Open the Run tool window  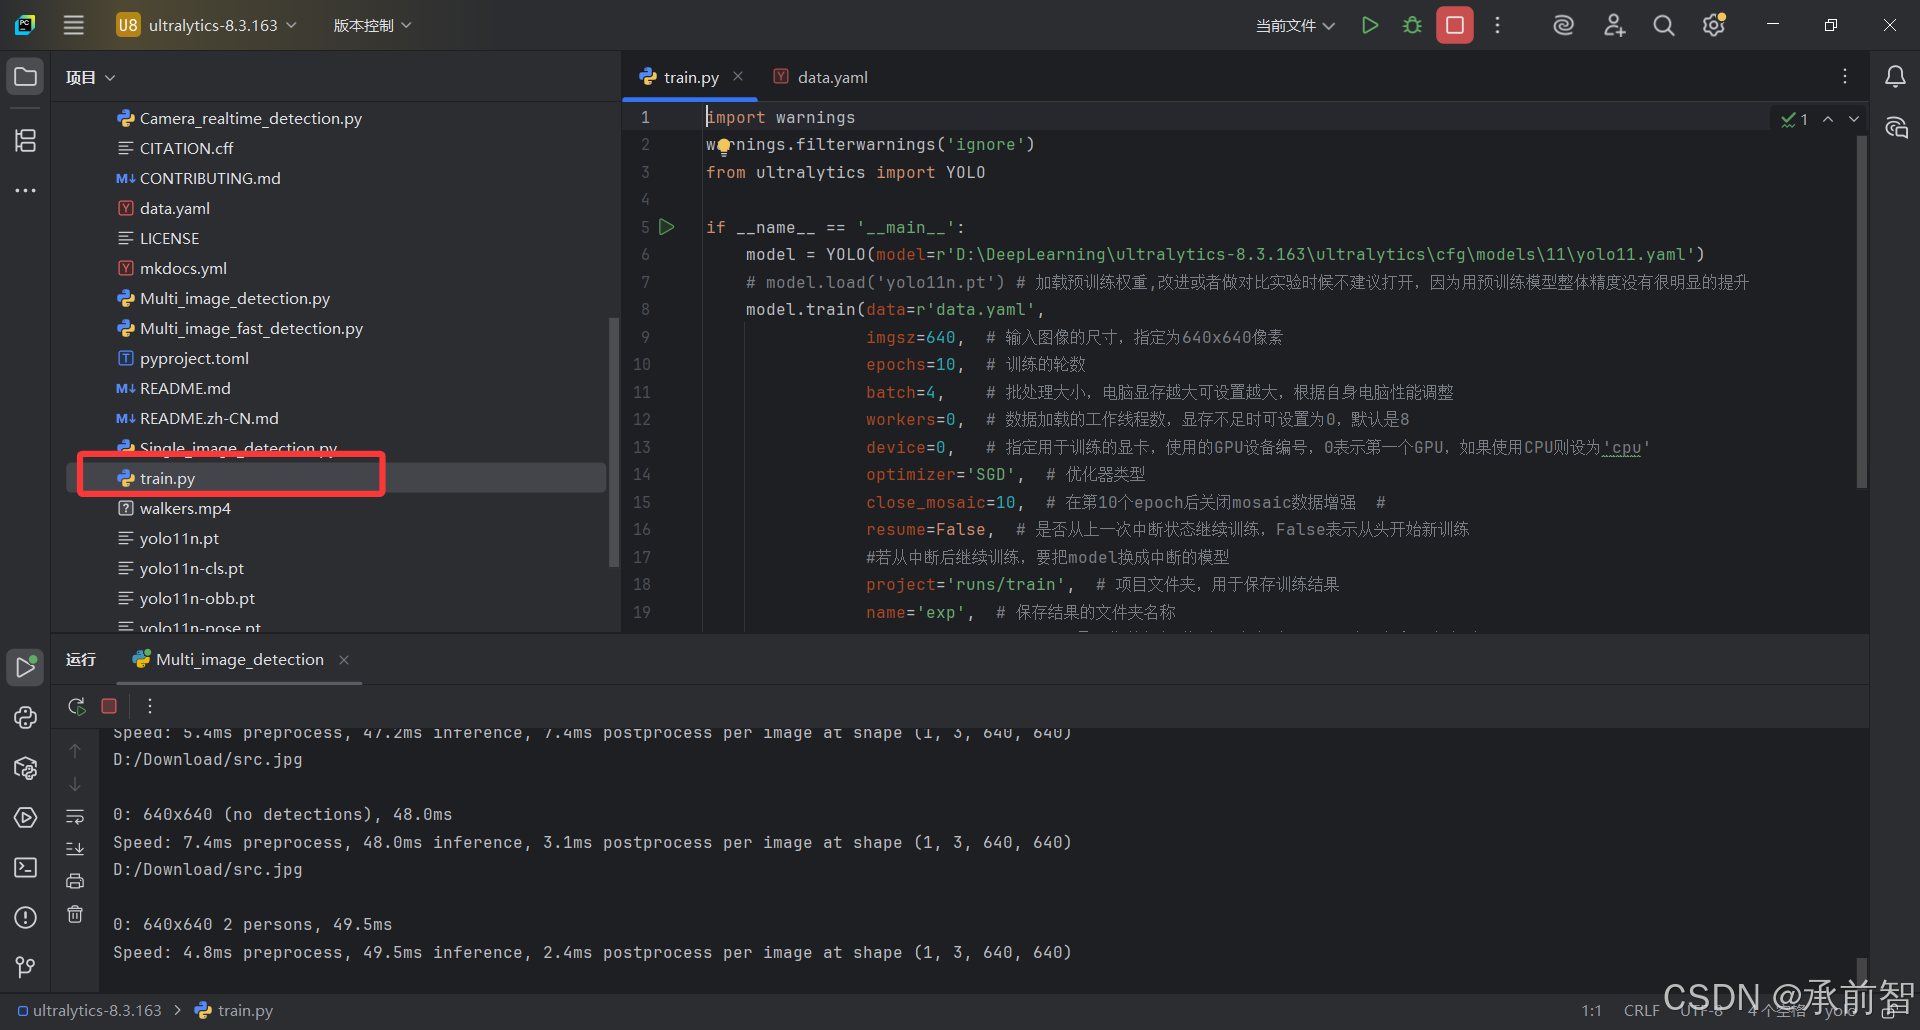(25, 667)
